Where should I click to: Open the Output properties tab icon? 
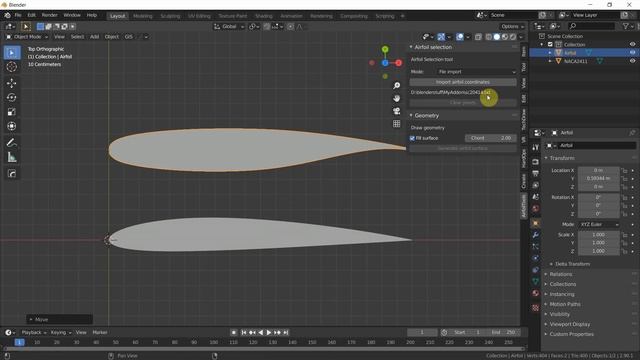point(536,174)
